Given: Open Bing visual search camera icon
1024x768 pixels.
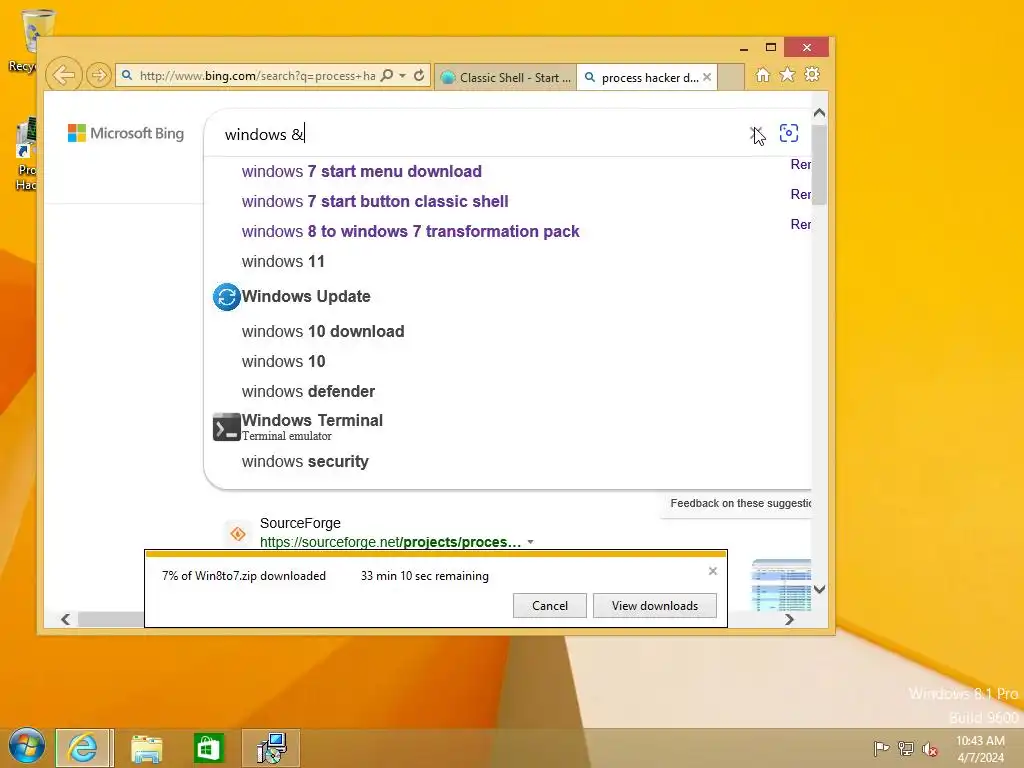Looking at the screenshot, I should tap(789, 133).
